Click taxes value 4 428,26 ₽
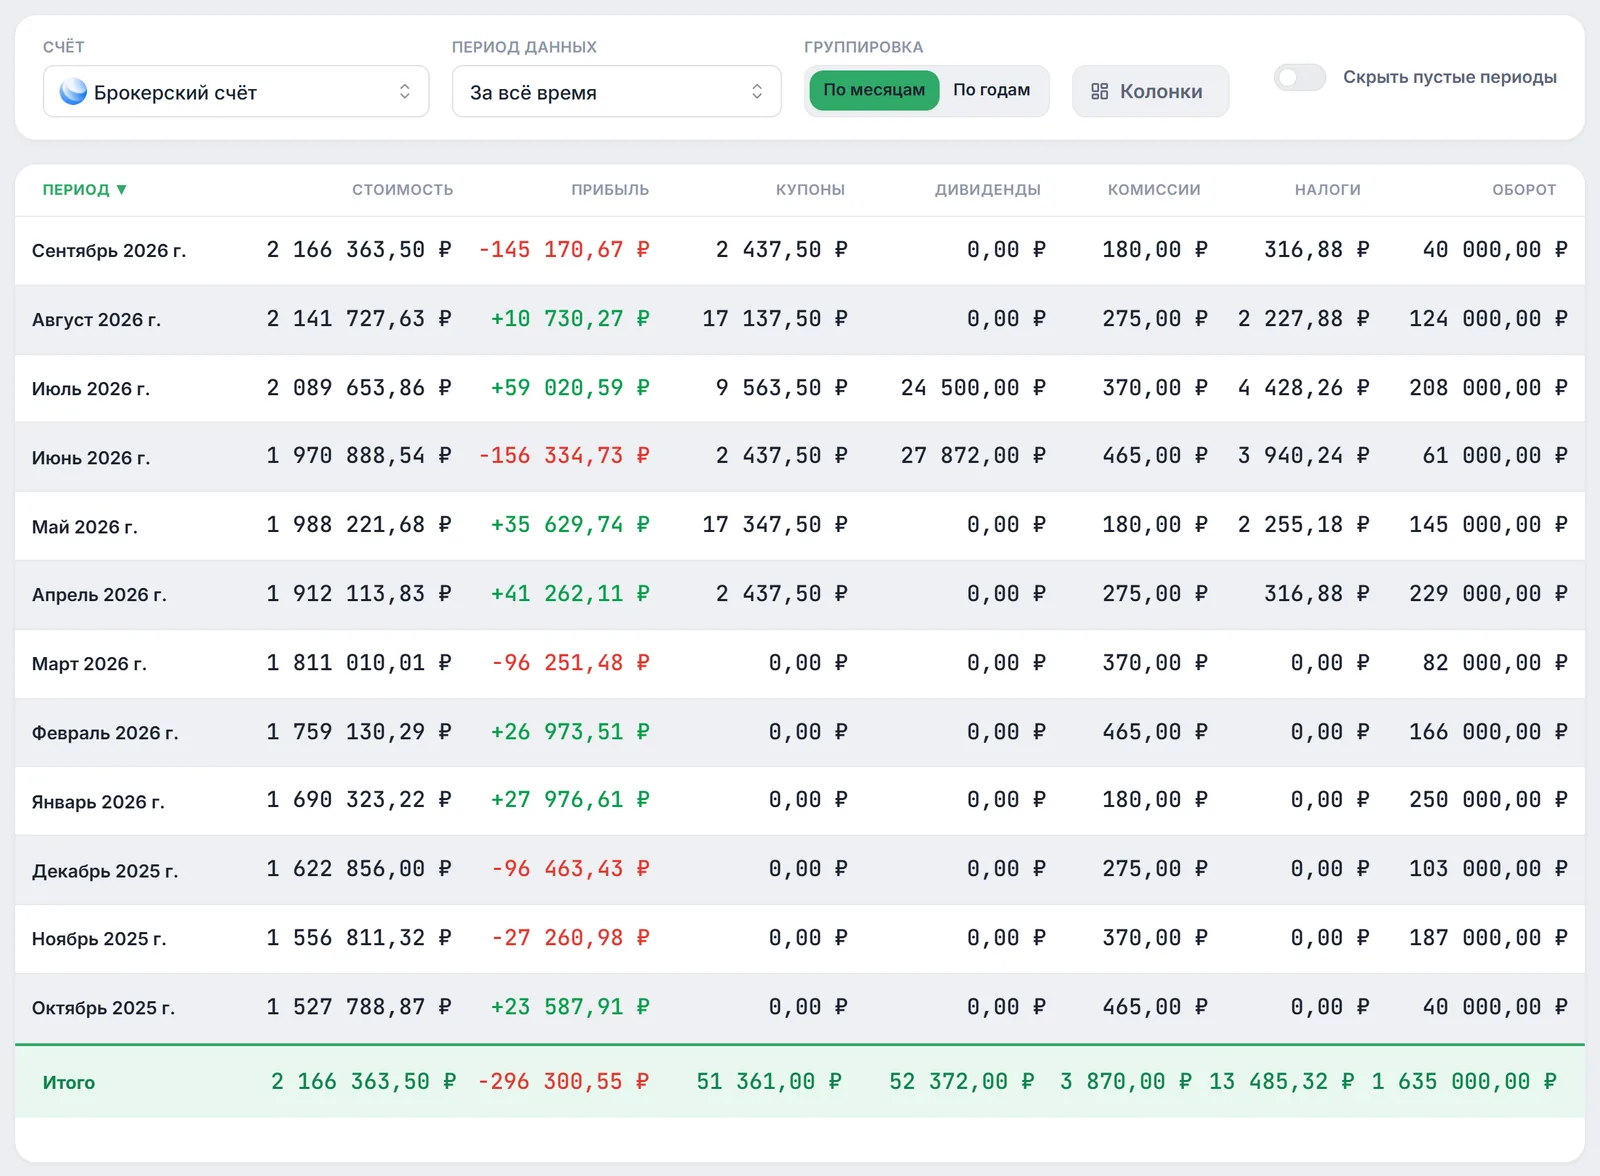1600x1176 pixels. point(1303,387)
